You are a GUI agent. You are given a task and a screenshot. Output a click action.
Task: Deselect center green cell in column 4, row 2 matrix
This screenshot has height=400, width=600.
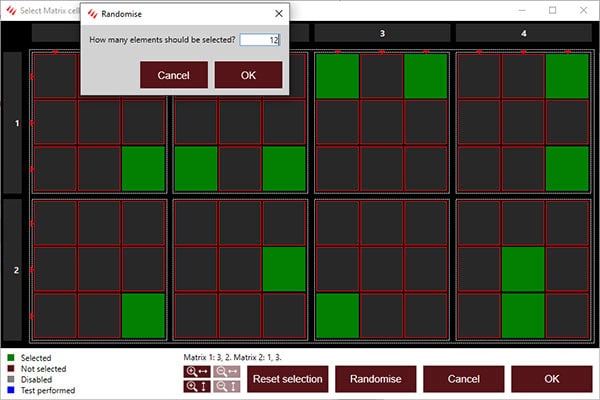coord(523,270)
